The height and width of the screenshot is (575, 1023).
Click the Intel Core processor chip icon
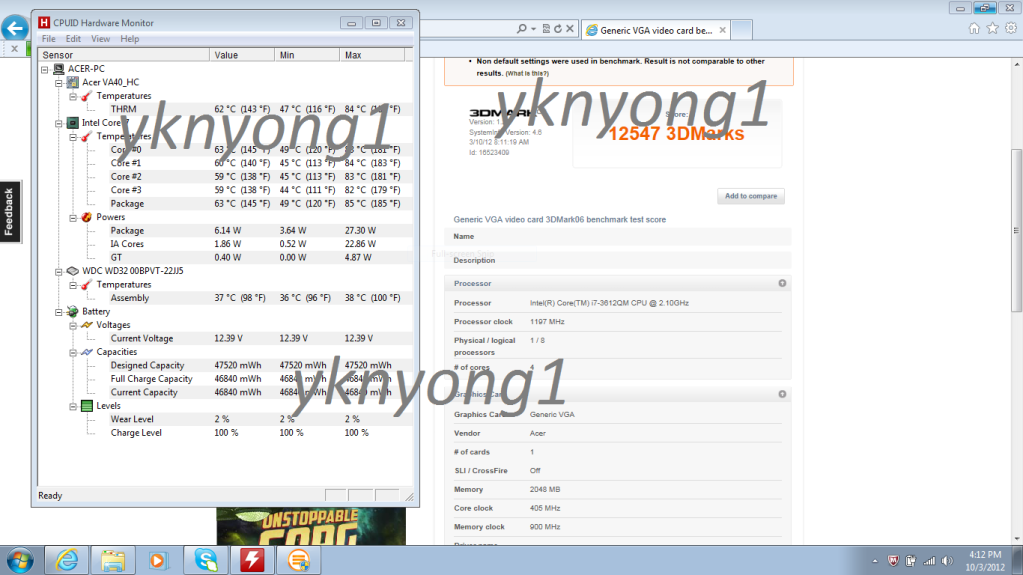(73, 123)
